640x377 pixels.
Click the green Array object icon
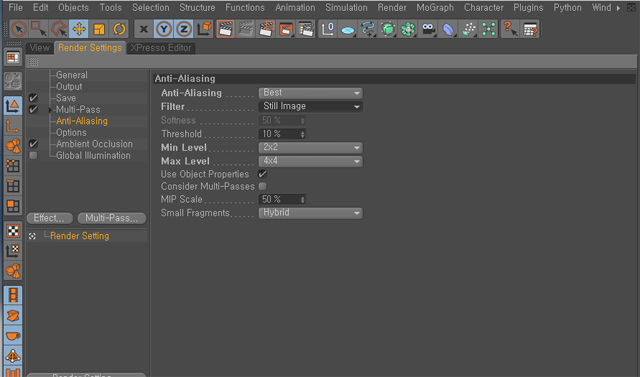(408, 29)
